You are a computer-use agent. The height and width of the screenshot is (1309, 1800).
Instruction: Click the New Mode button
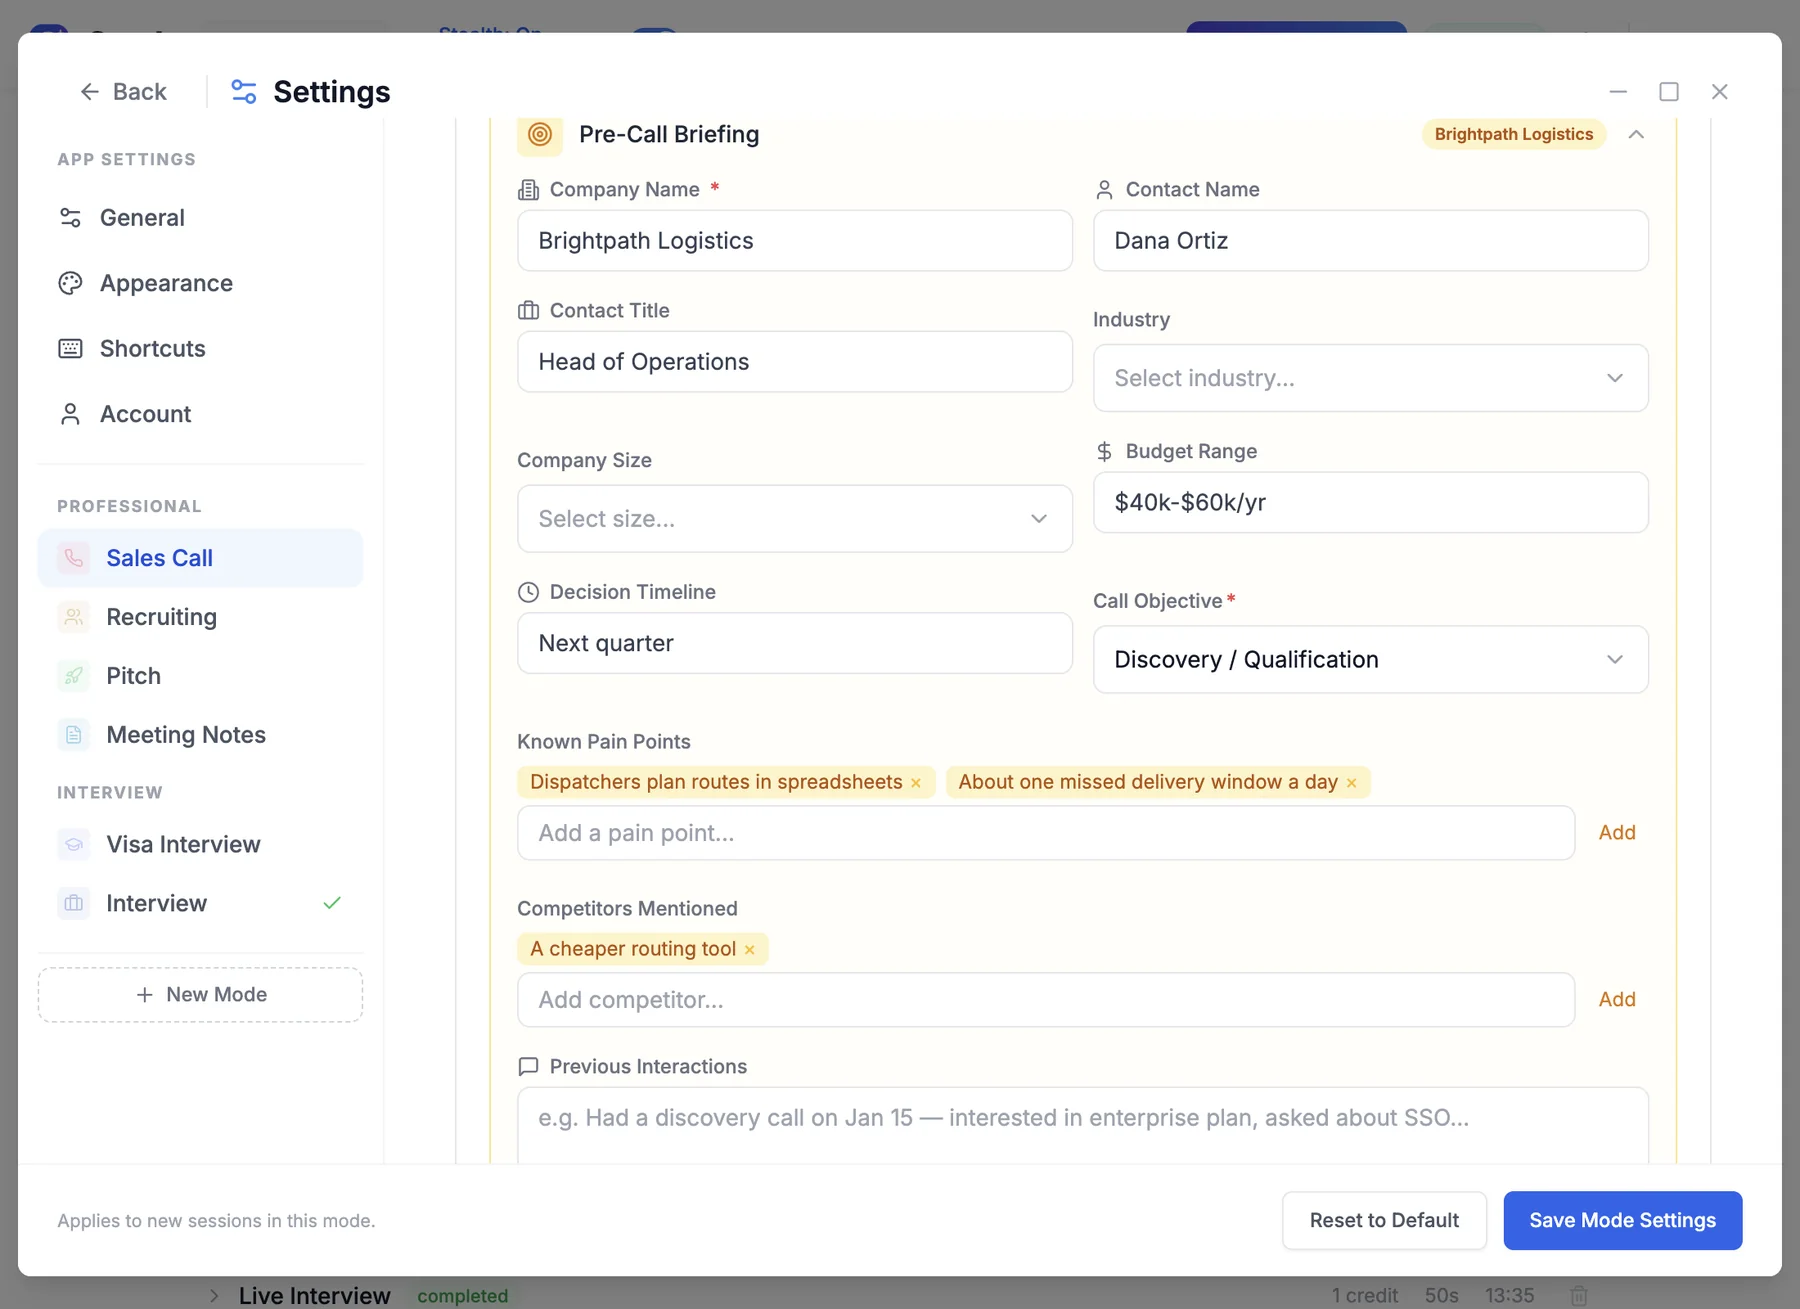pyautogui.click(x=201, y=995)
